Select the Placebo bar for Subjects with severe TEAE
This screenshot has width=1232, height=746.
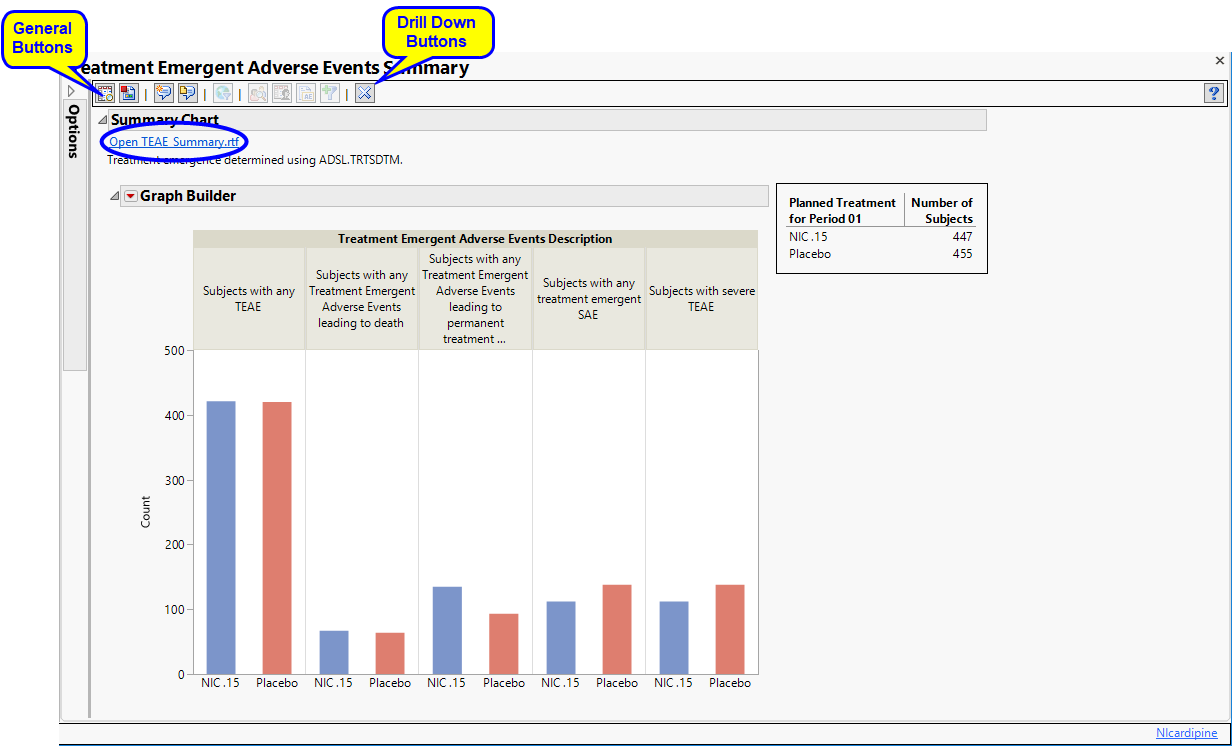[x=730, y=629]
